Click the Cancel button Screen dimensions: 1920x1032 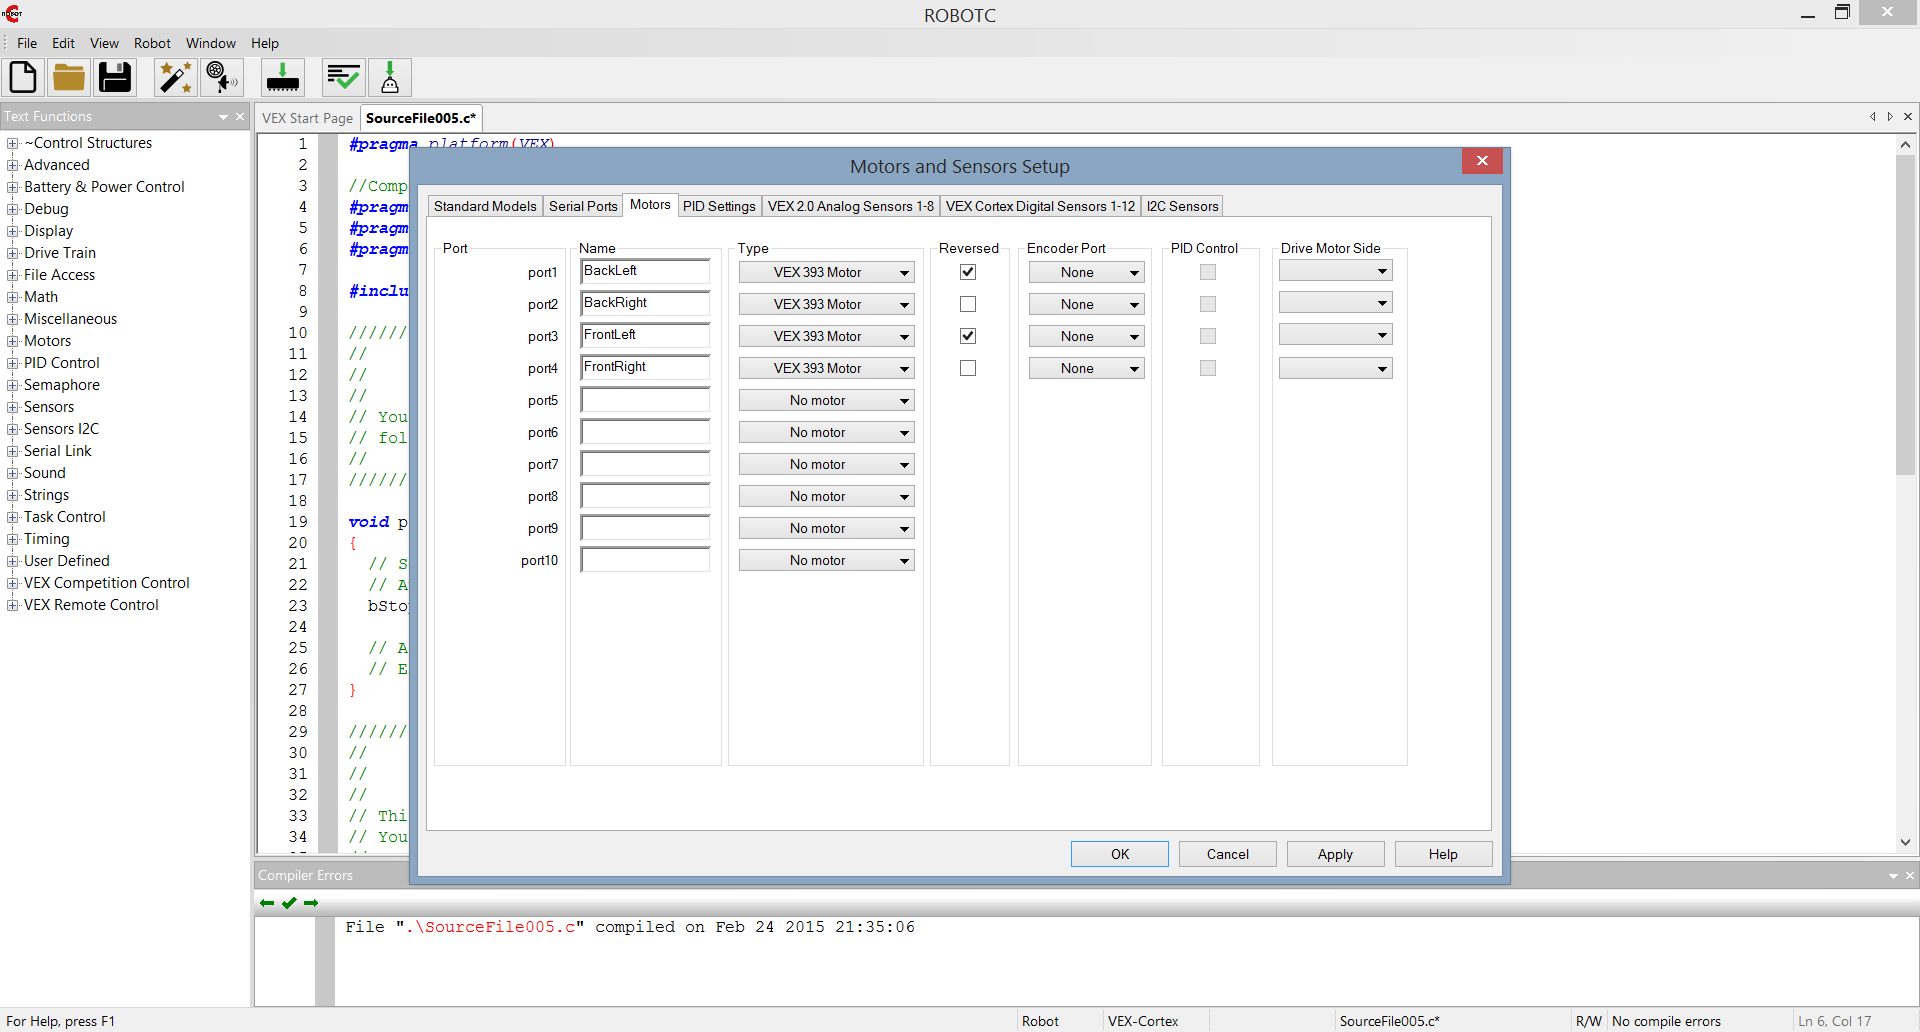[x=1228, y=854]
